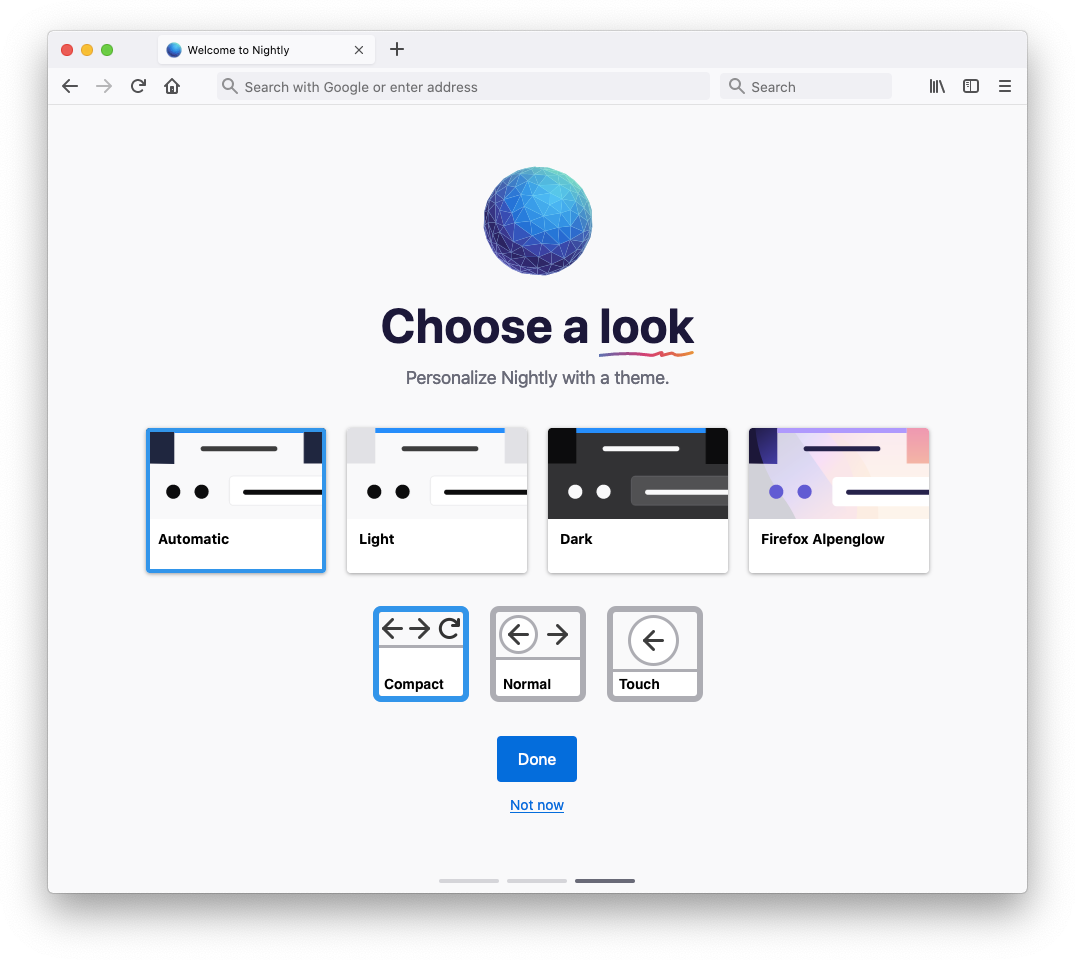1075x960 pixels.
Task: Open a new tab with plus button
Action: [397, 49]
